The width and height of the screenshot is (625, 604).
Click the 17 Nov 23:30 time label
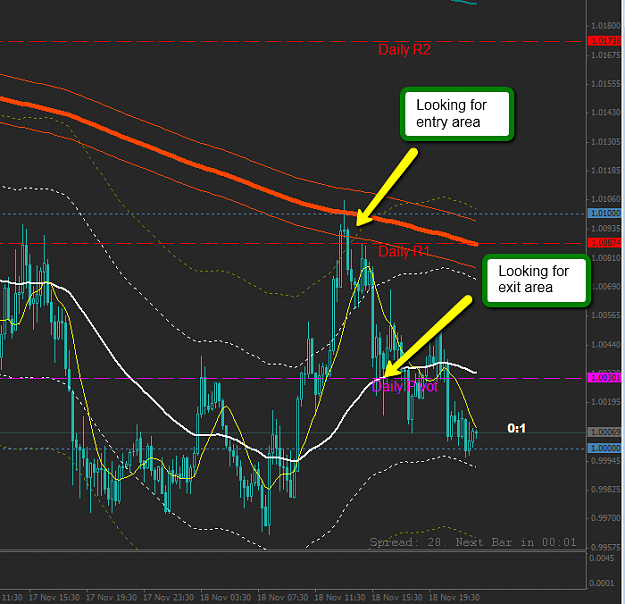168,598
